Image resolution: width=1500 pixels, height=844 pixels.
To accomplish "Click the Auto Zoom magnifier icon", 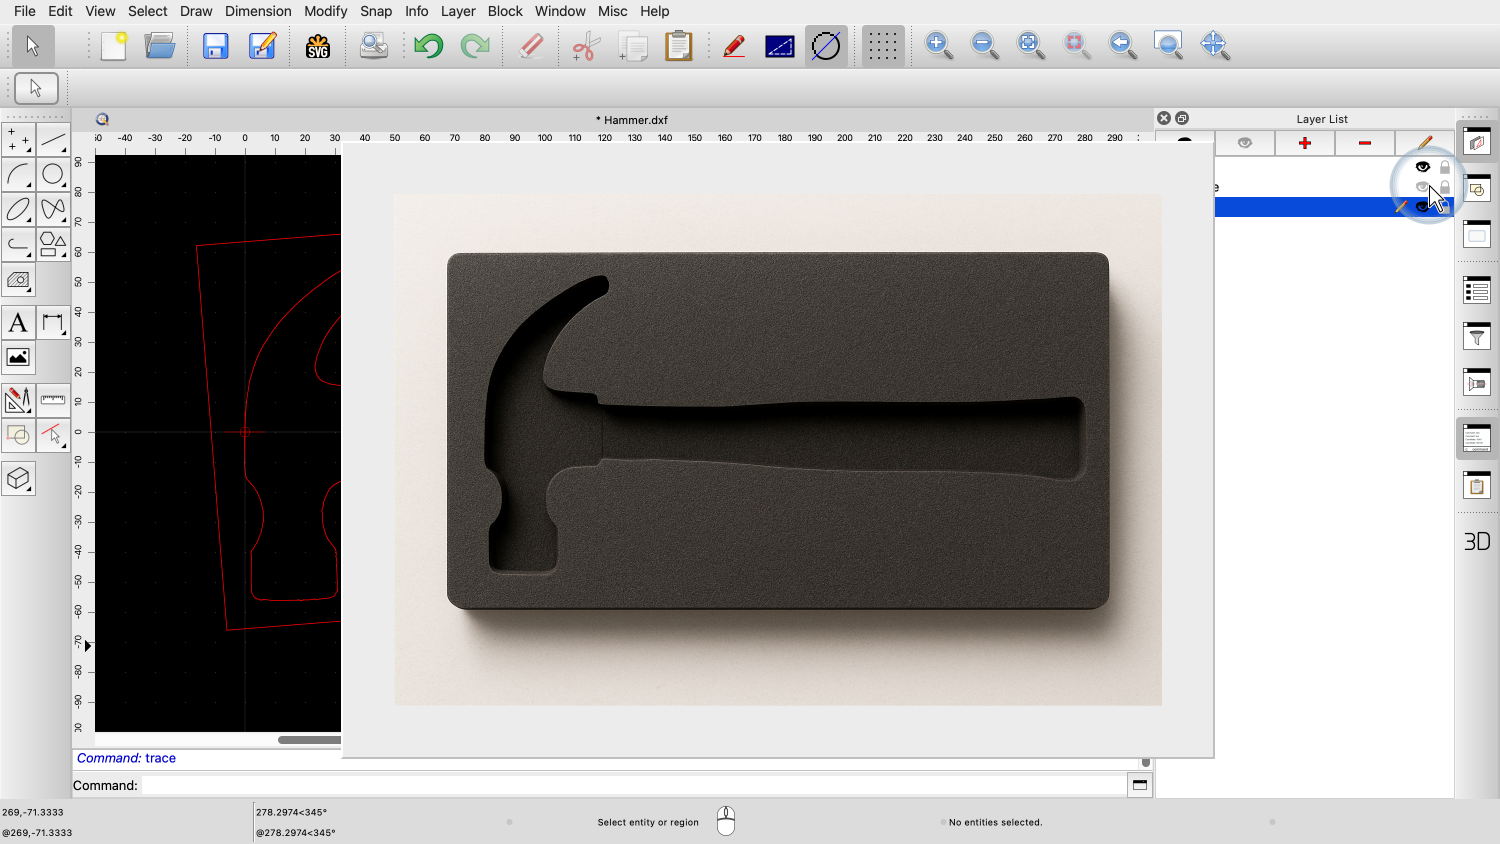I will 1031,45.
